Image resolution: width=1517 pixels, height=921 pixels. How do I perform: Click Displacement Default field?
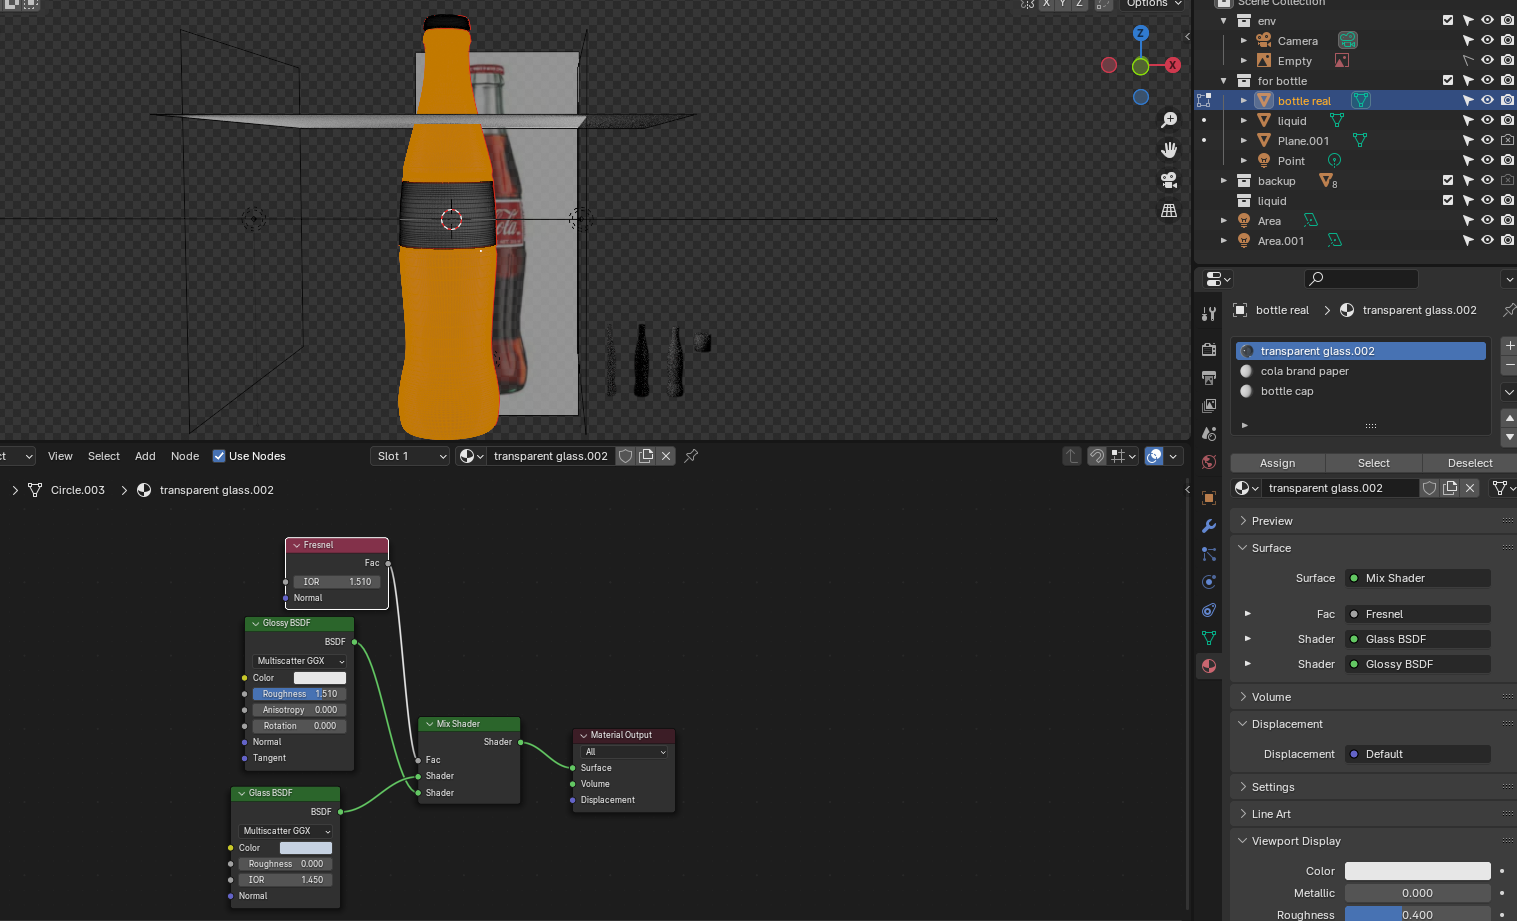pyautogui.click(x=1418, y=754)
